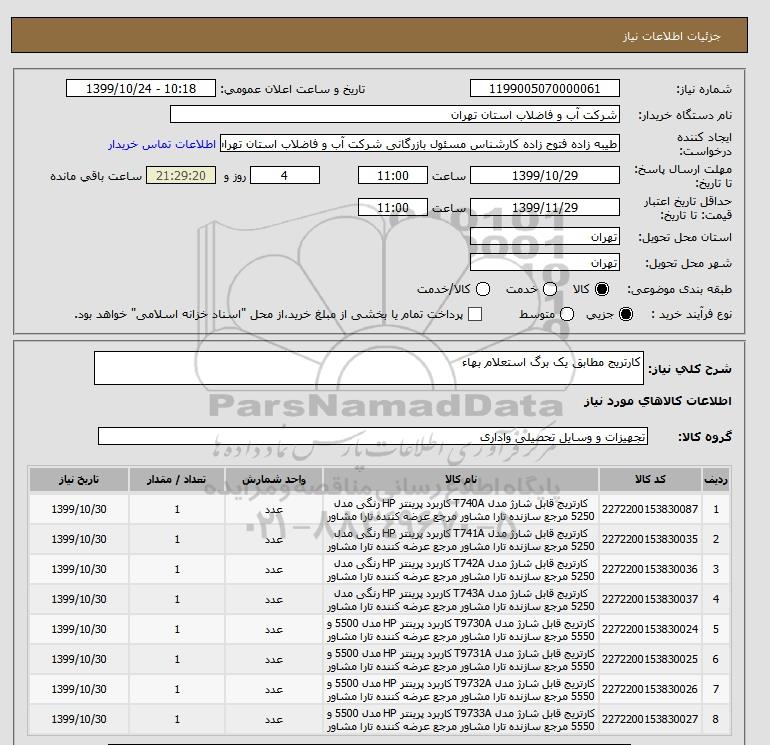The image size is (770, 745).
Task: Click item code 2272200153830087
Action: click(650, 509)
